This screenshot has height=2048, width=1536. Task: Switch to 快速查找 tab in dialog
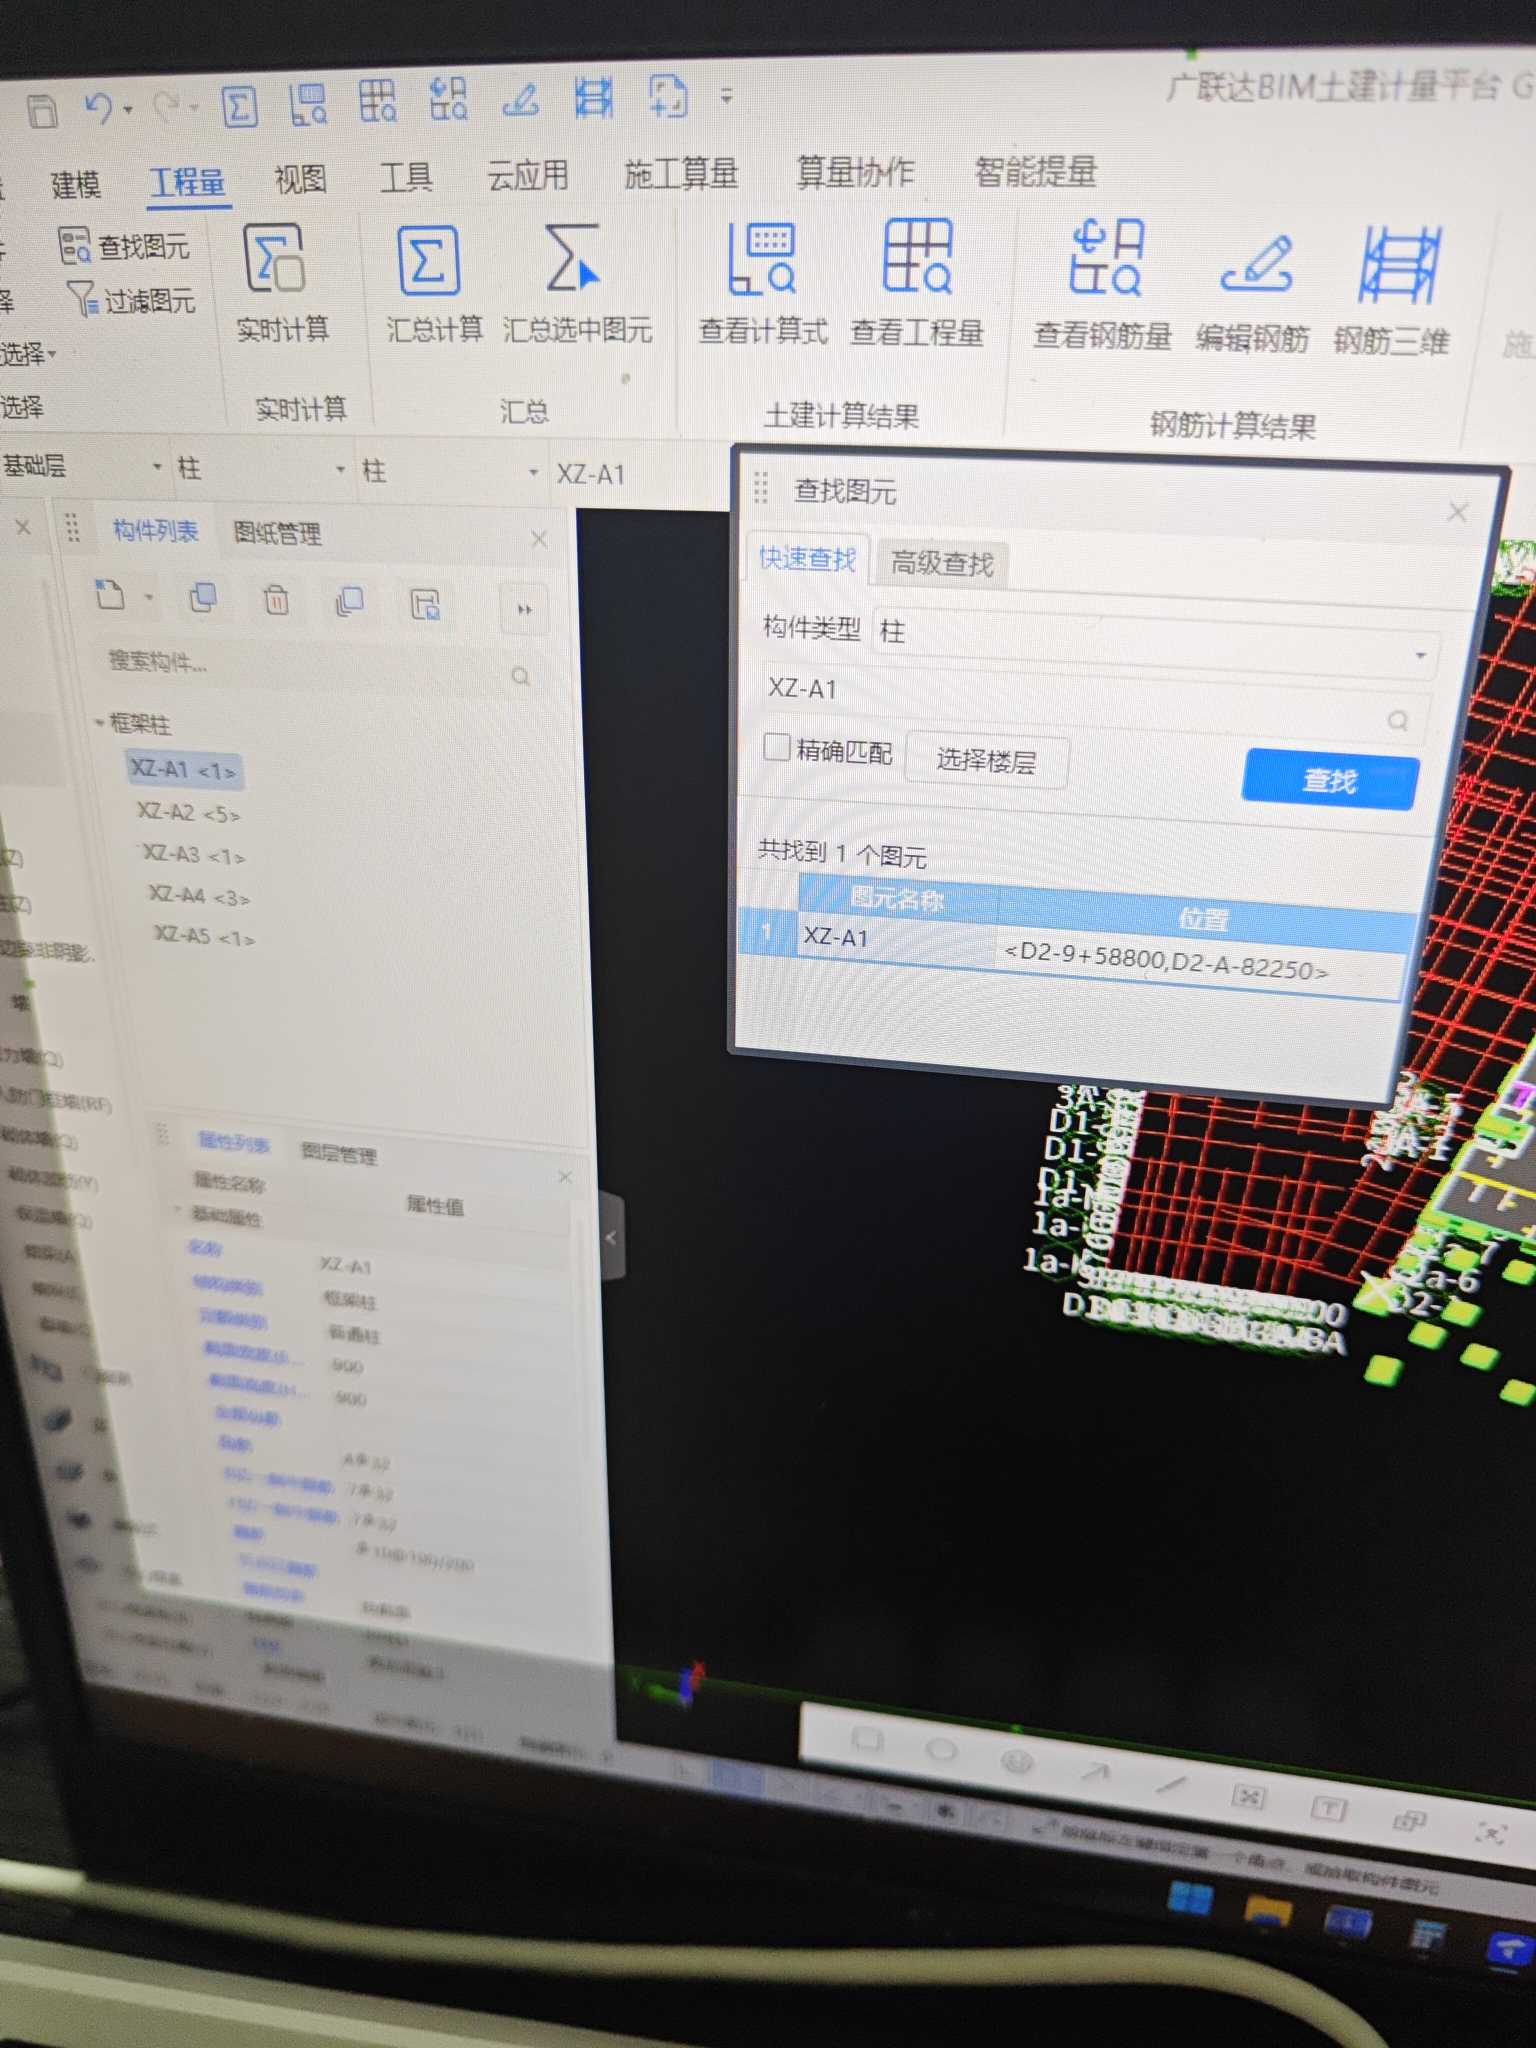[807, 558]
